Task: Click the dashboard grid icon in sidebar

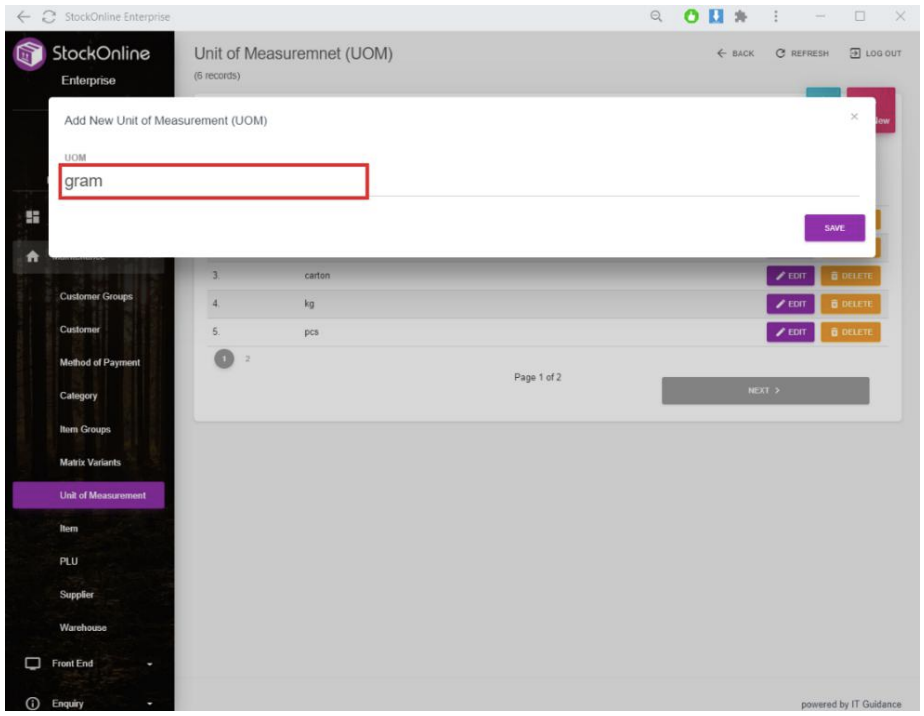Action: click(x=32, y=217)
